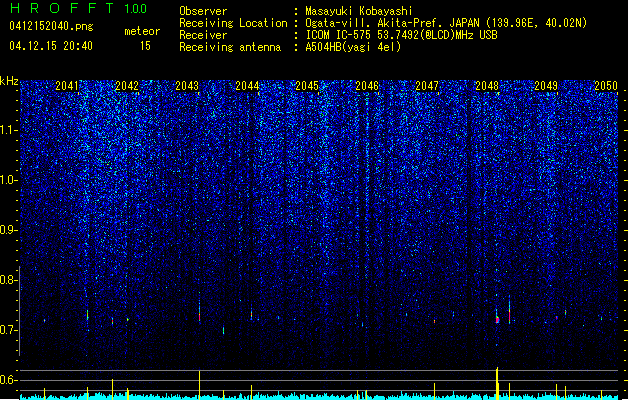Screen dimensions: 629x400
Task: Select the filename 0412152040.png
Action: click(51, 26)
